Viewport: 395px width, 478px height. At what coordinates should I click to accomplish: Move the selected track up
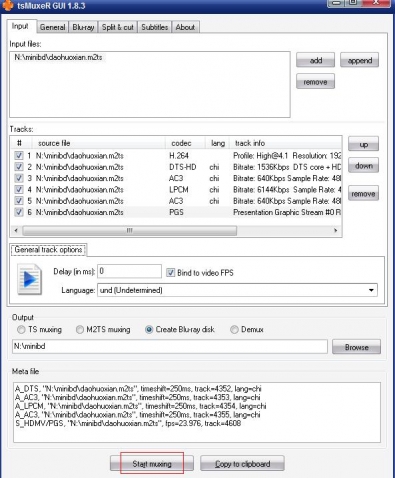363,144
